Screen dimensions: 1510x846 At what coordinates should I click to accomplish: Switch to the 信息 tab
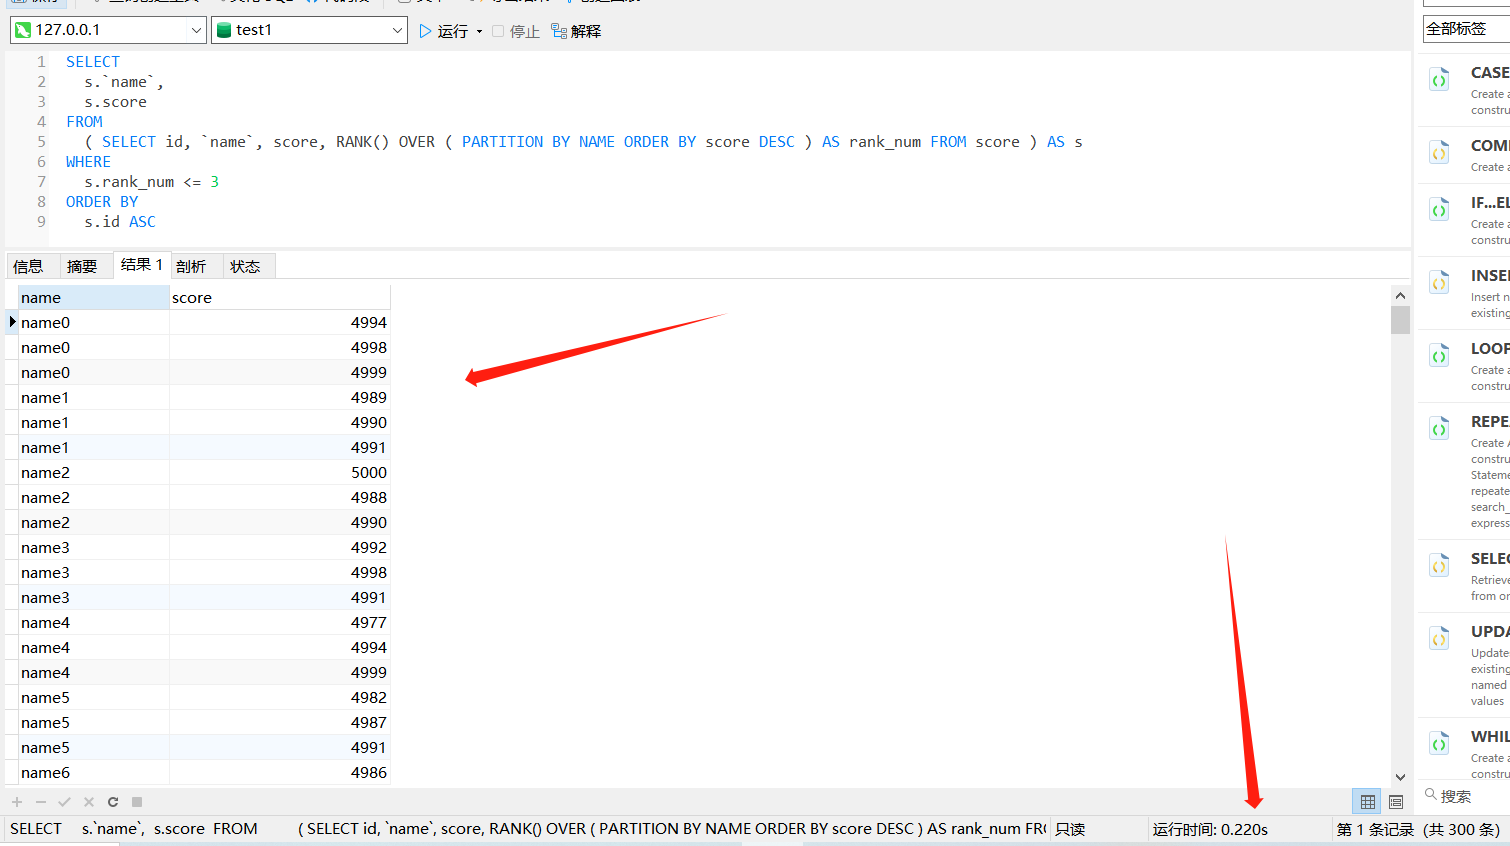tap(28, 266)
